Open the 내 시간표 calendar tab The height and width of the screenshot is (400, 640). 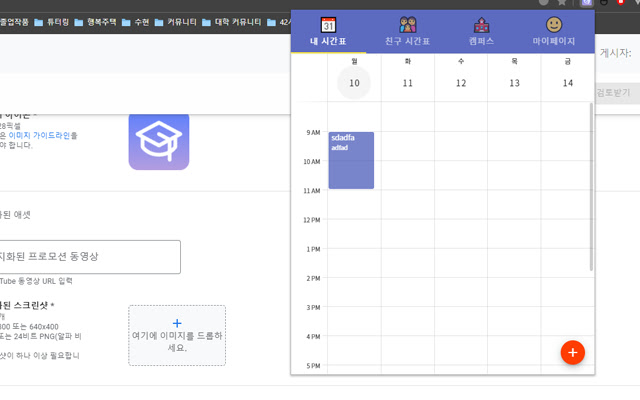coord(328,32)
